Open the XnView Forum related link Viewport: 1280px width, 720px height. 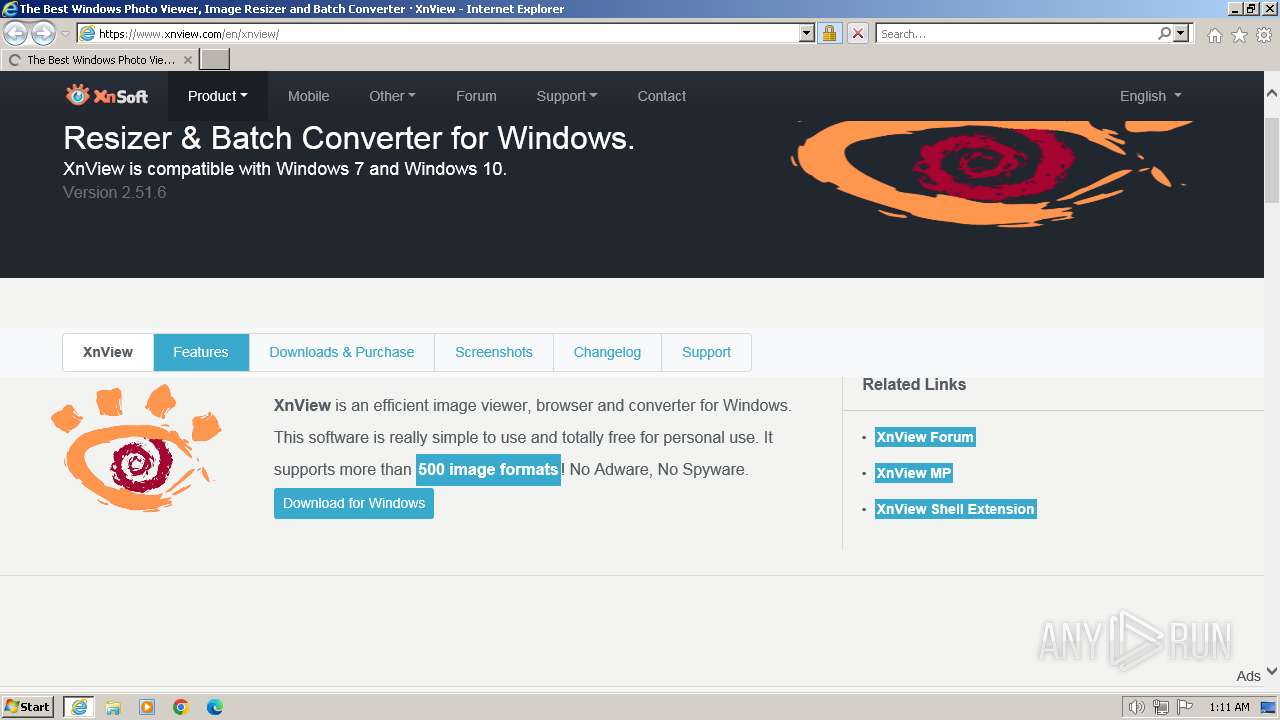tap(925, 437)
